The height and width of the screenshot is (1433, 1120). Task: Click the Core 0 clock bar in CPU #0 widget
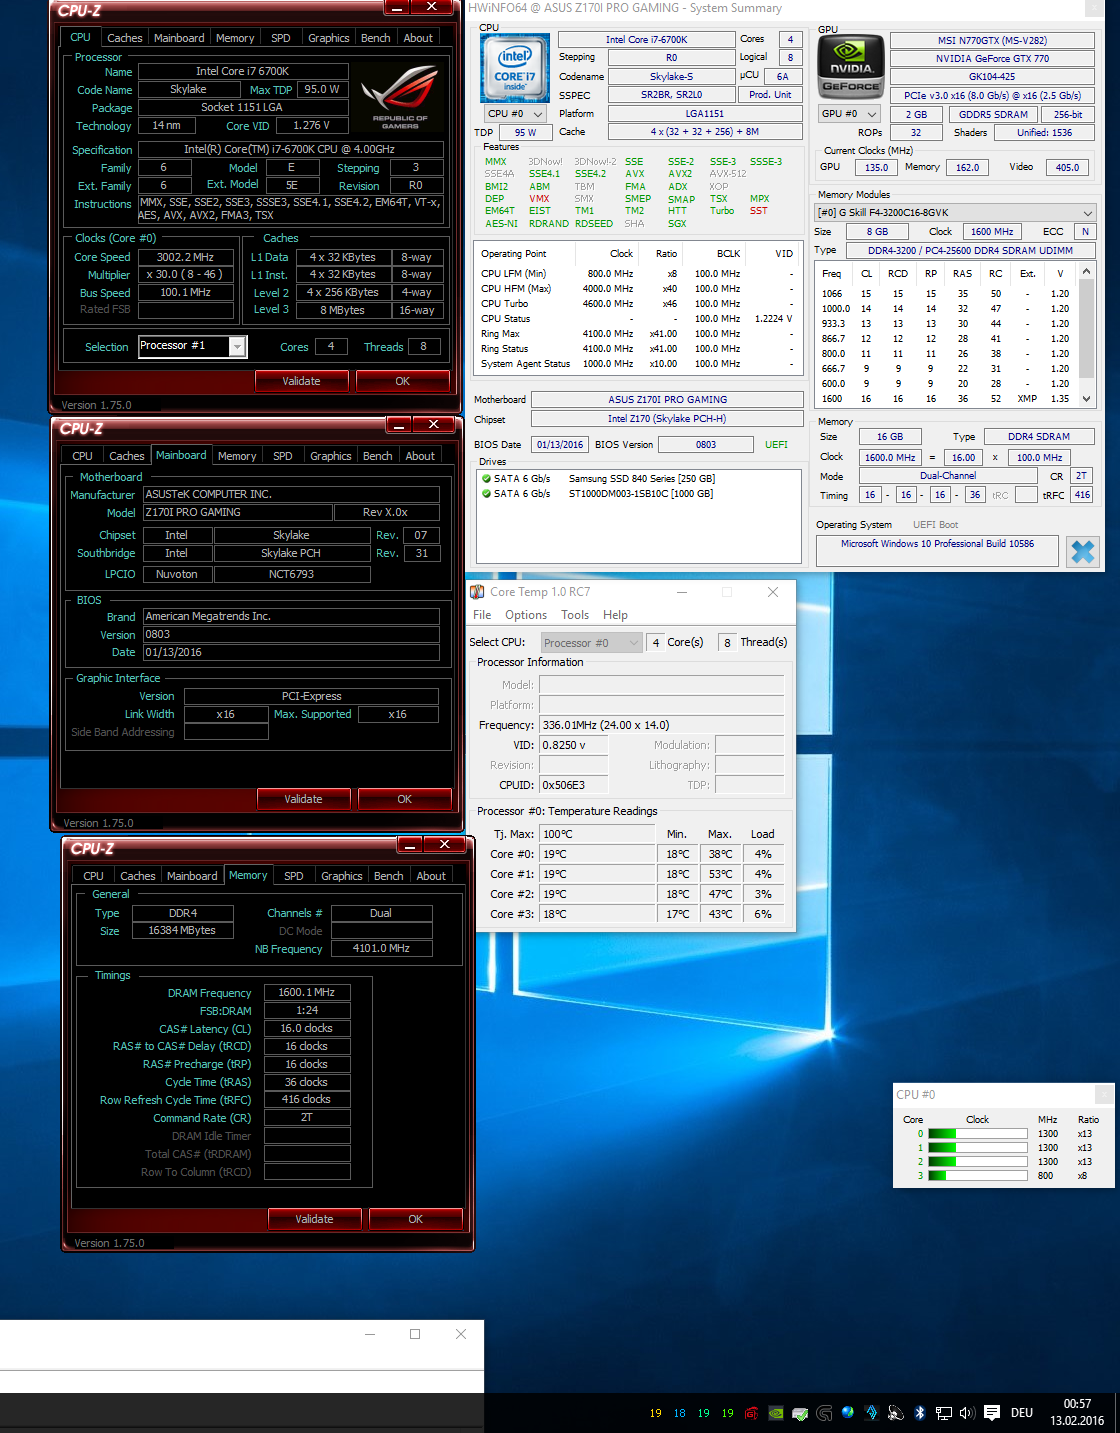978,1134
